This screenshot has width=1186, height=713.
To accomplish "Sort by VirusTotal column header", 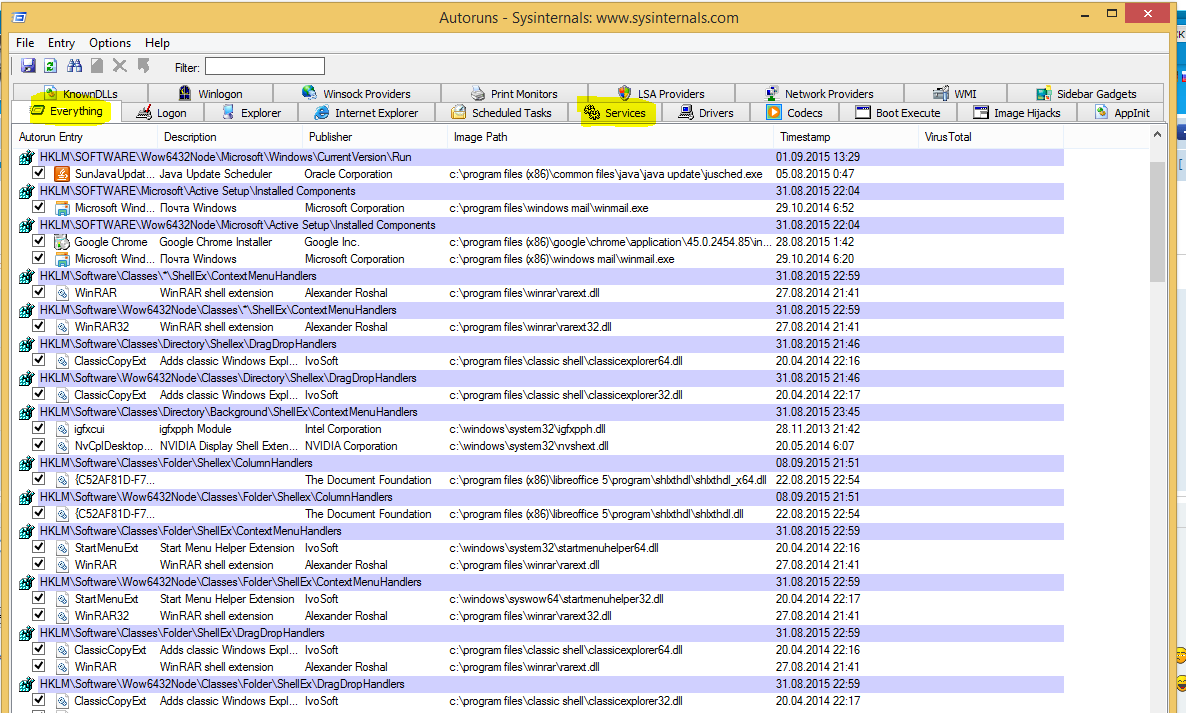I will pos(992,137).
